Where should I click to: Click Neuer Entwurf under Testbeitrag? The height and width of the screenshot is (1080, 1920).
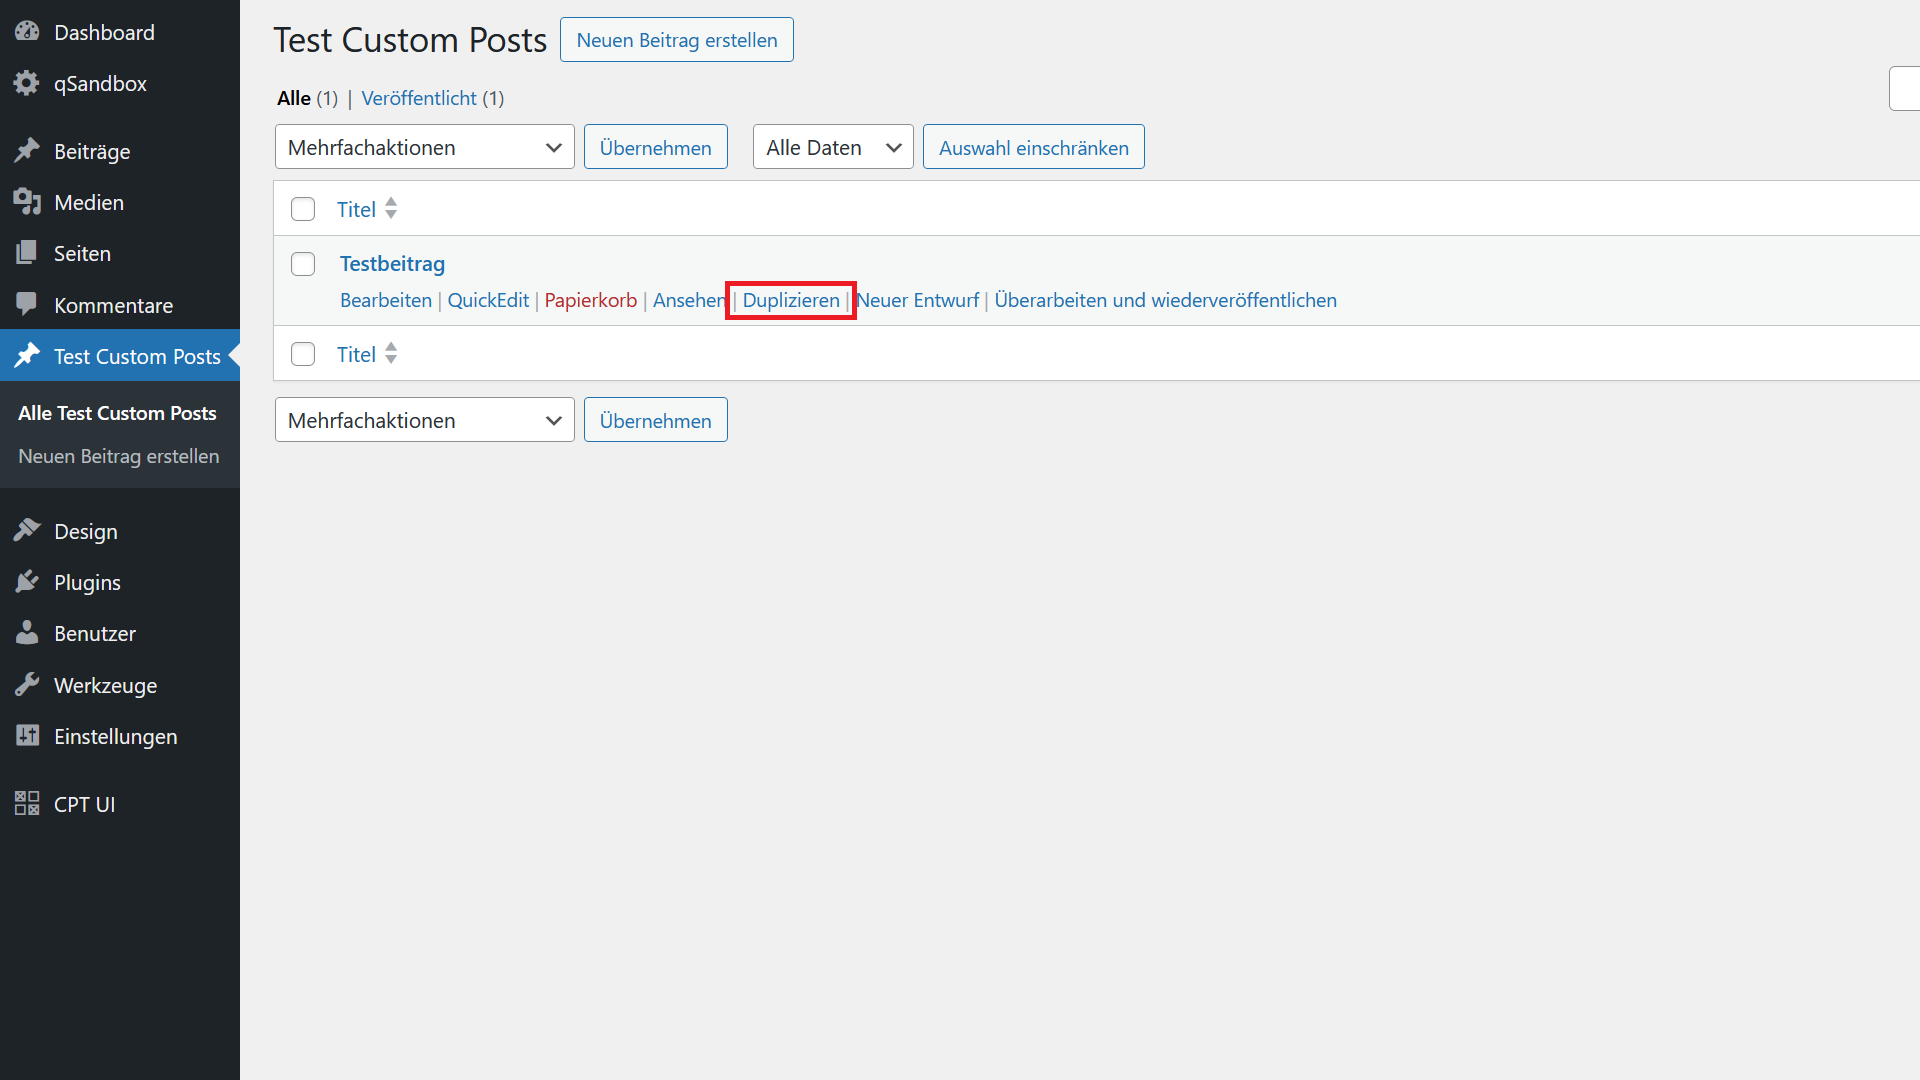coord(918,300)
